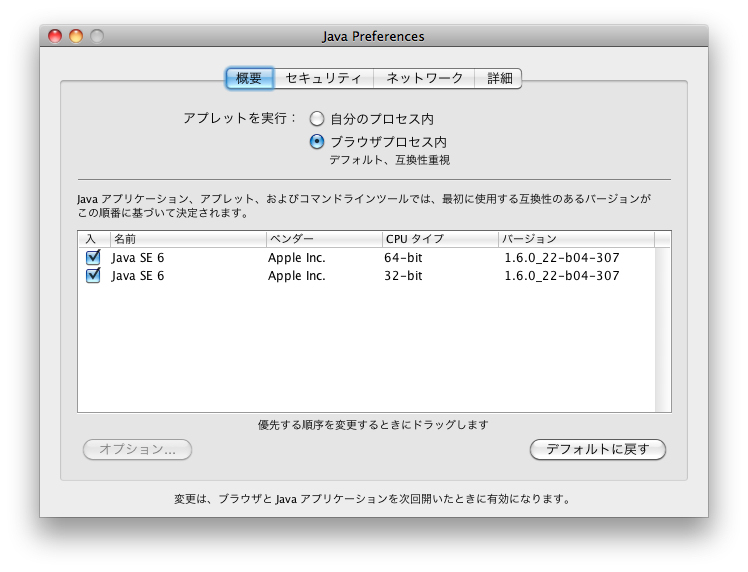Image resolution: width=748 pixels, height=572 pixels.
Task: Select the ブラウザプロセス内 radio button
Action: pyautogui.click(x=317, y=142)
